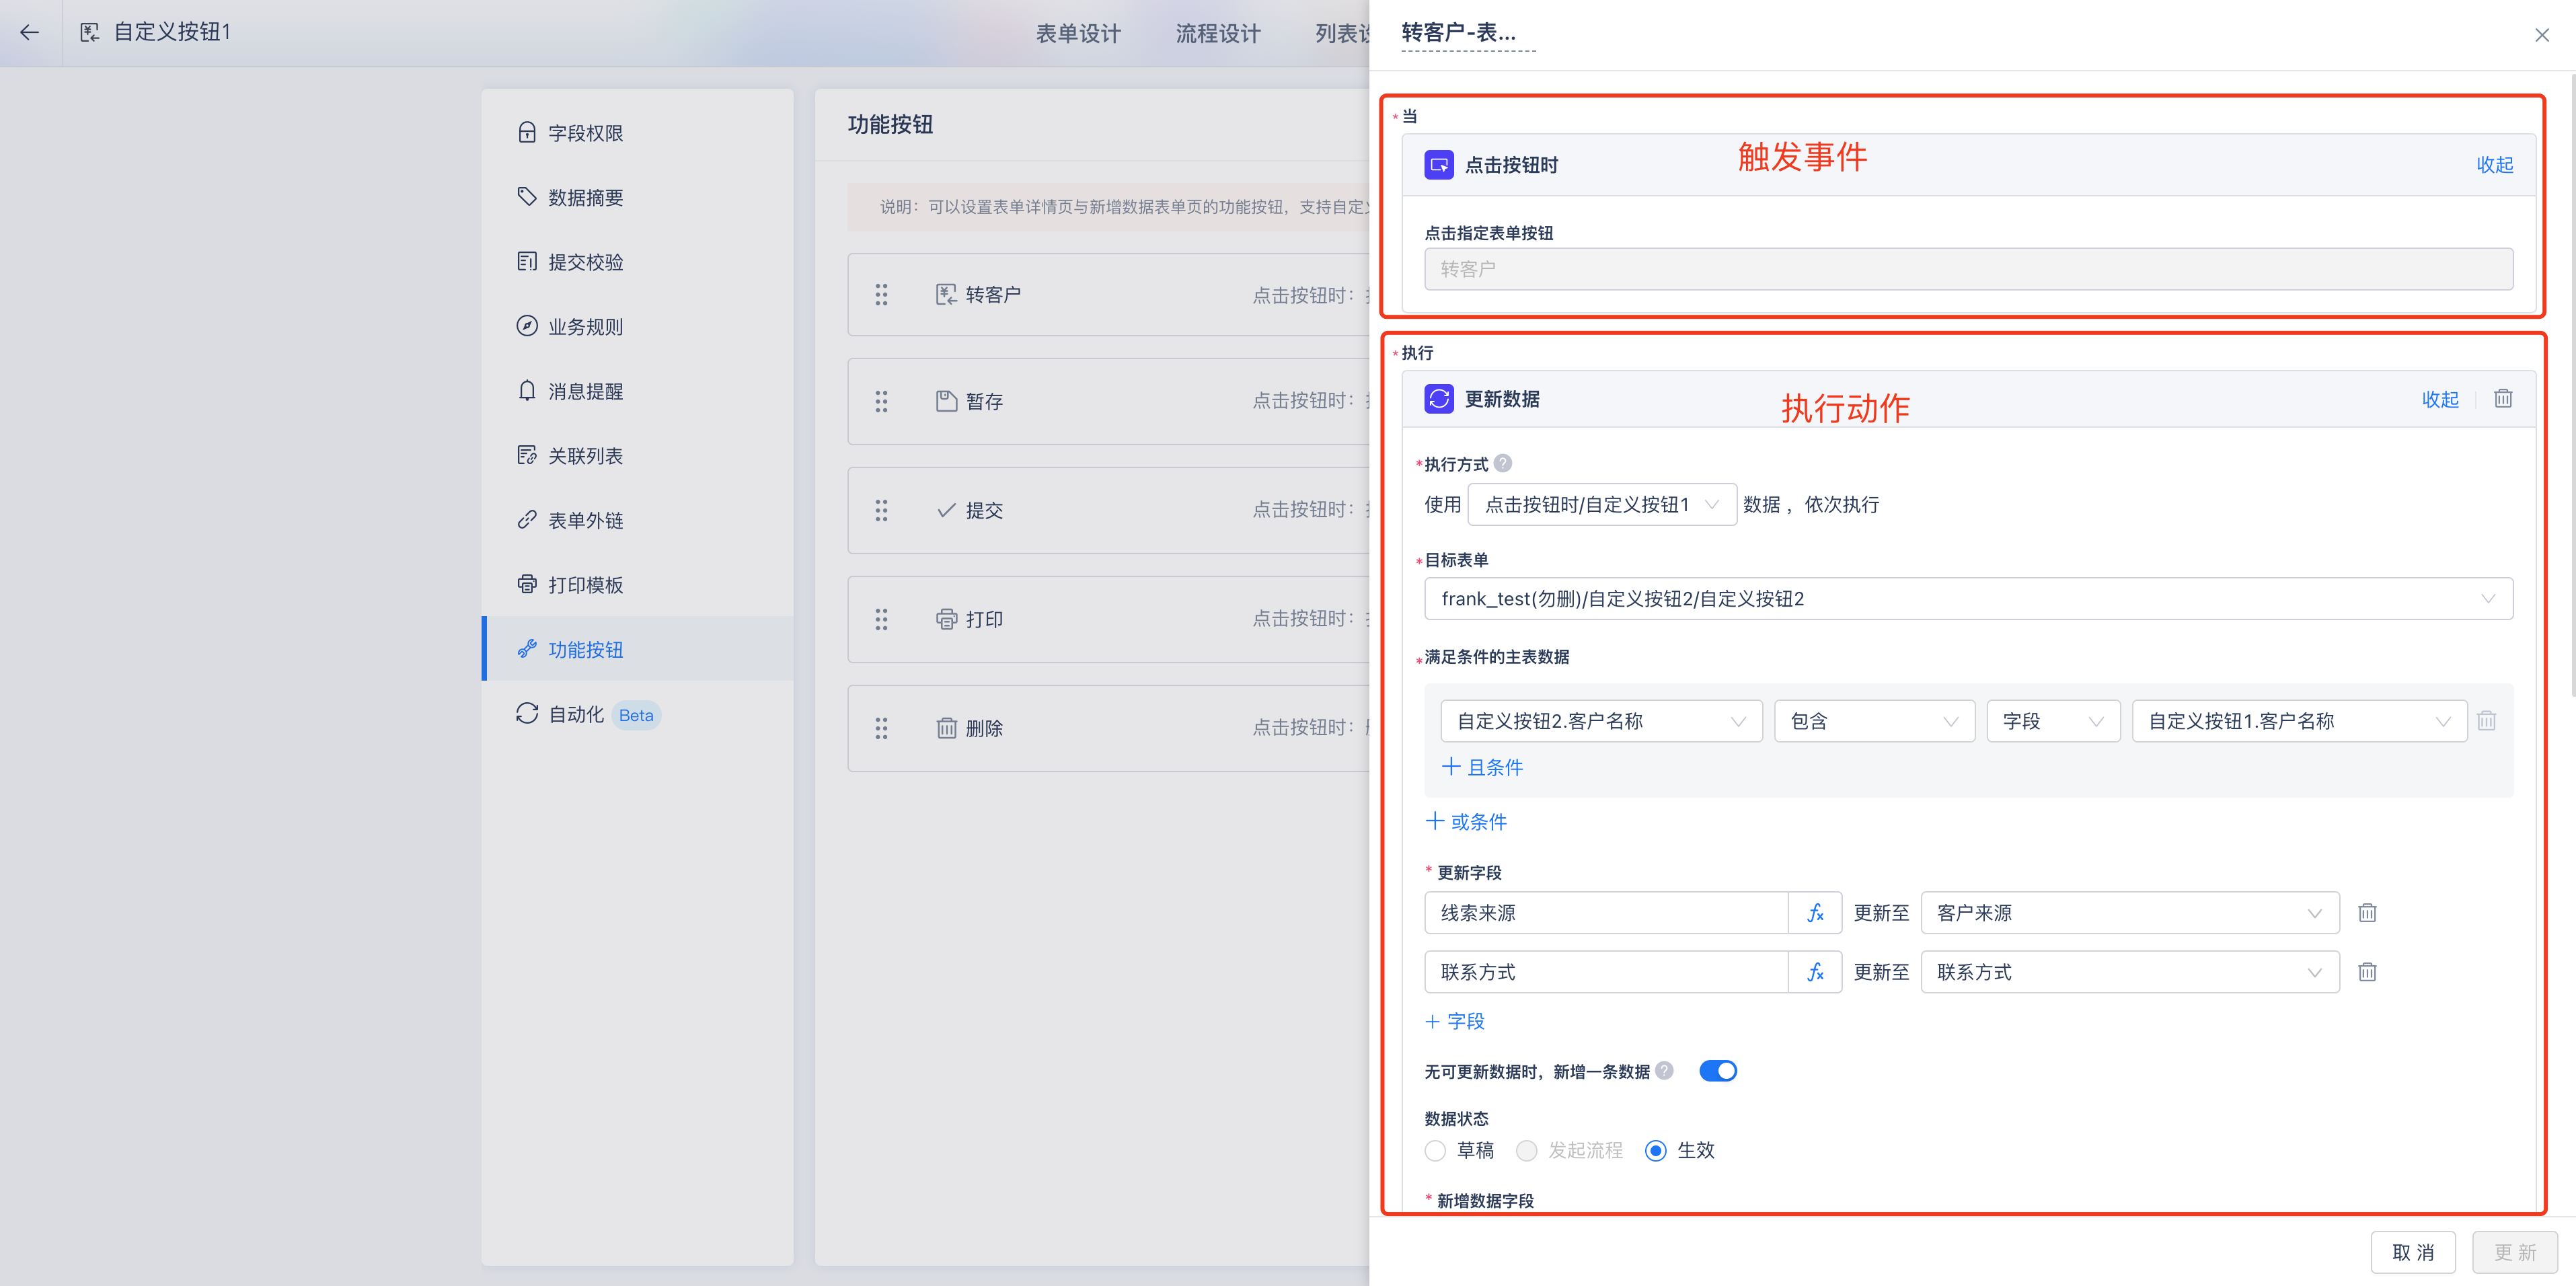The width and height of the screenshot is (2576, 1286).
Task: Add a new 字段 to update
Action: click(1455, 1020)
